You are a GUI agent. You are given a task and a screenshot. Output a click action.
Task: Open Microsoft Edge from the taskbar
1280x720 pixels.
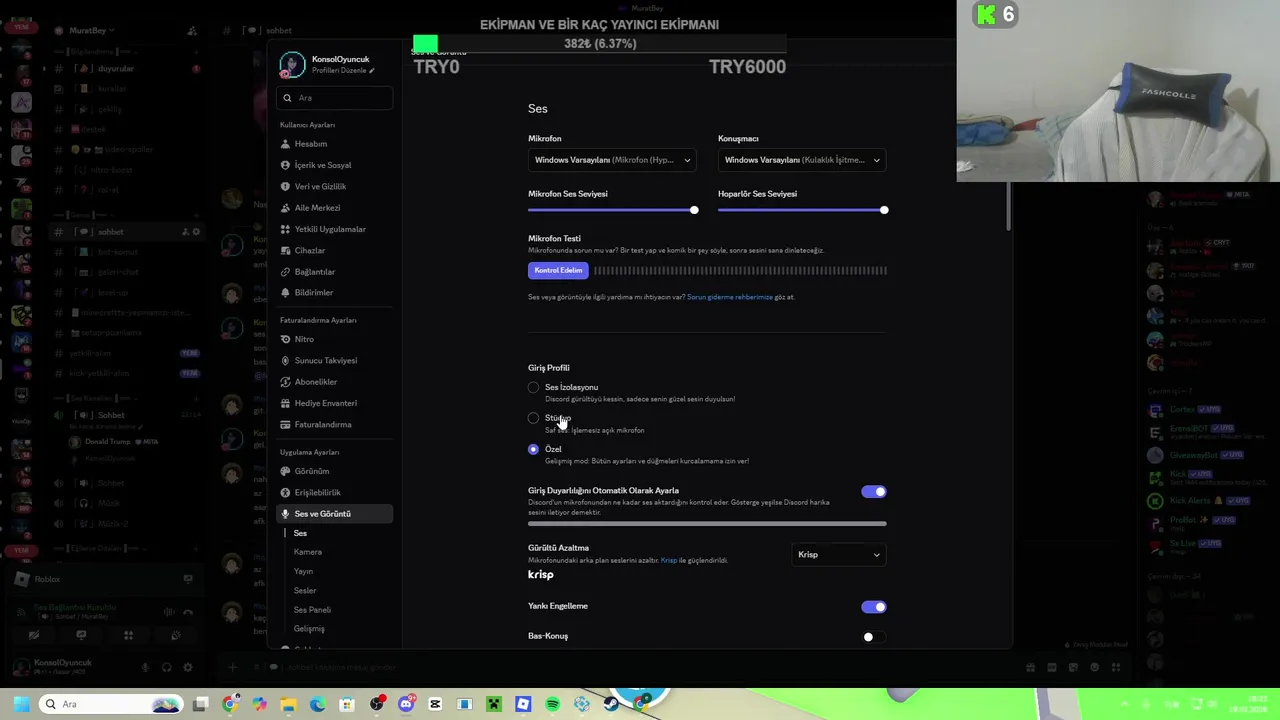pos(318,704)
